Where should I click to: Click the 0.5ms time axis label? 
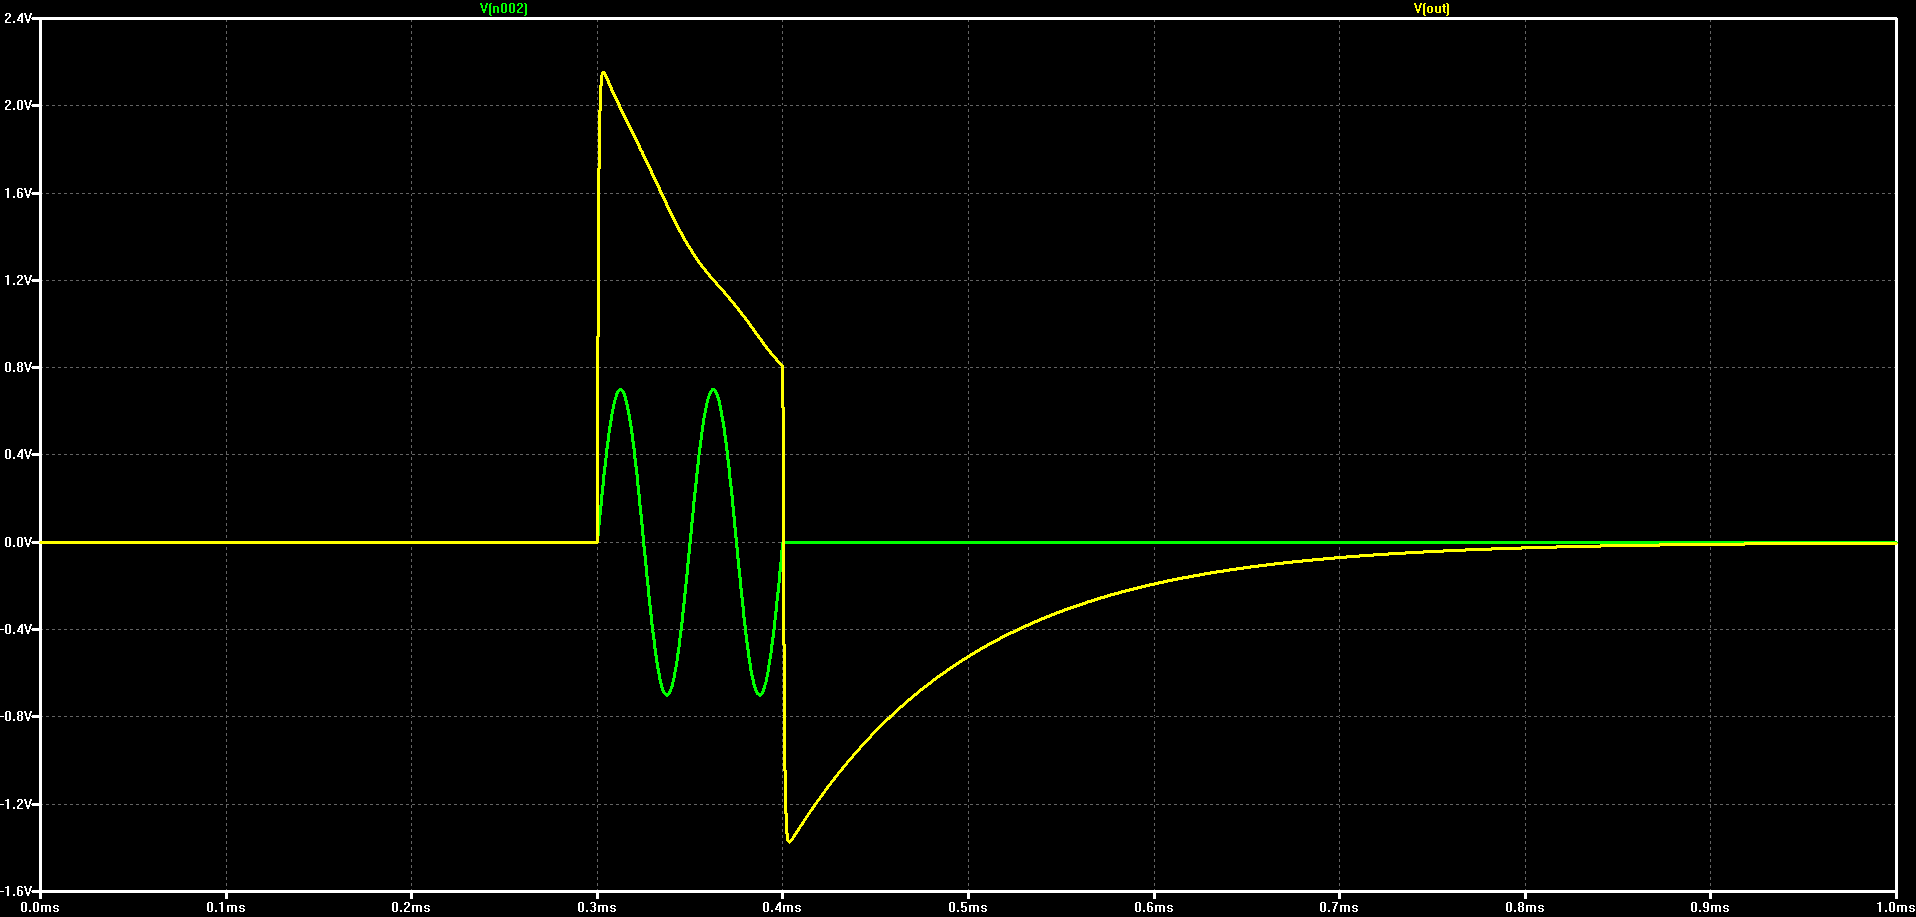click(x=968, y=908)
